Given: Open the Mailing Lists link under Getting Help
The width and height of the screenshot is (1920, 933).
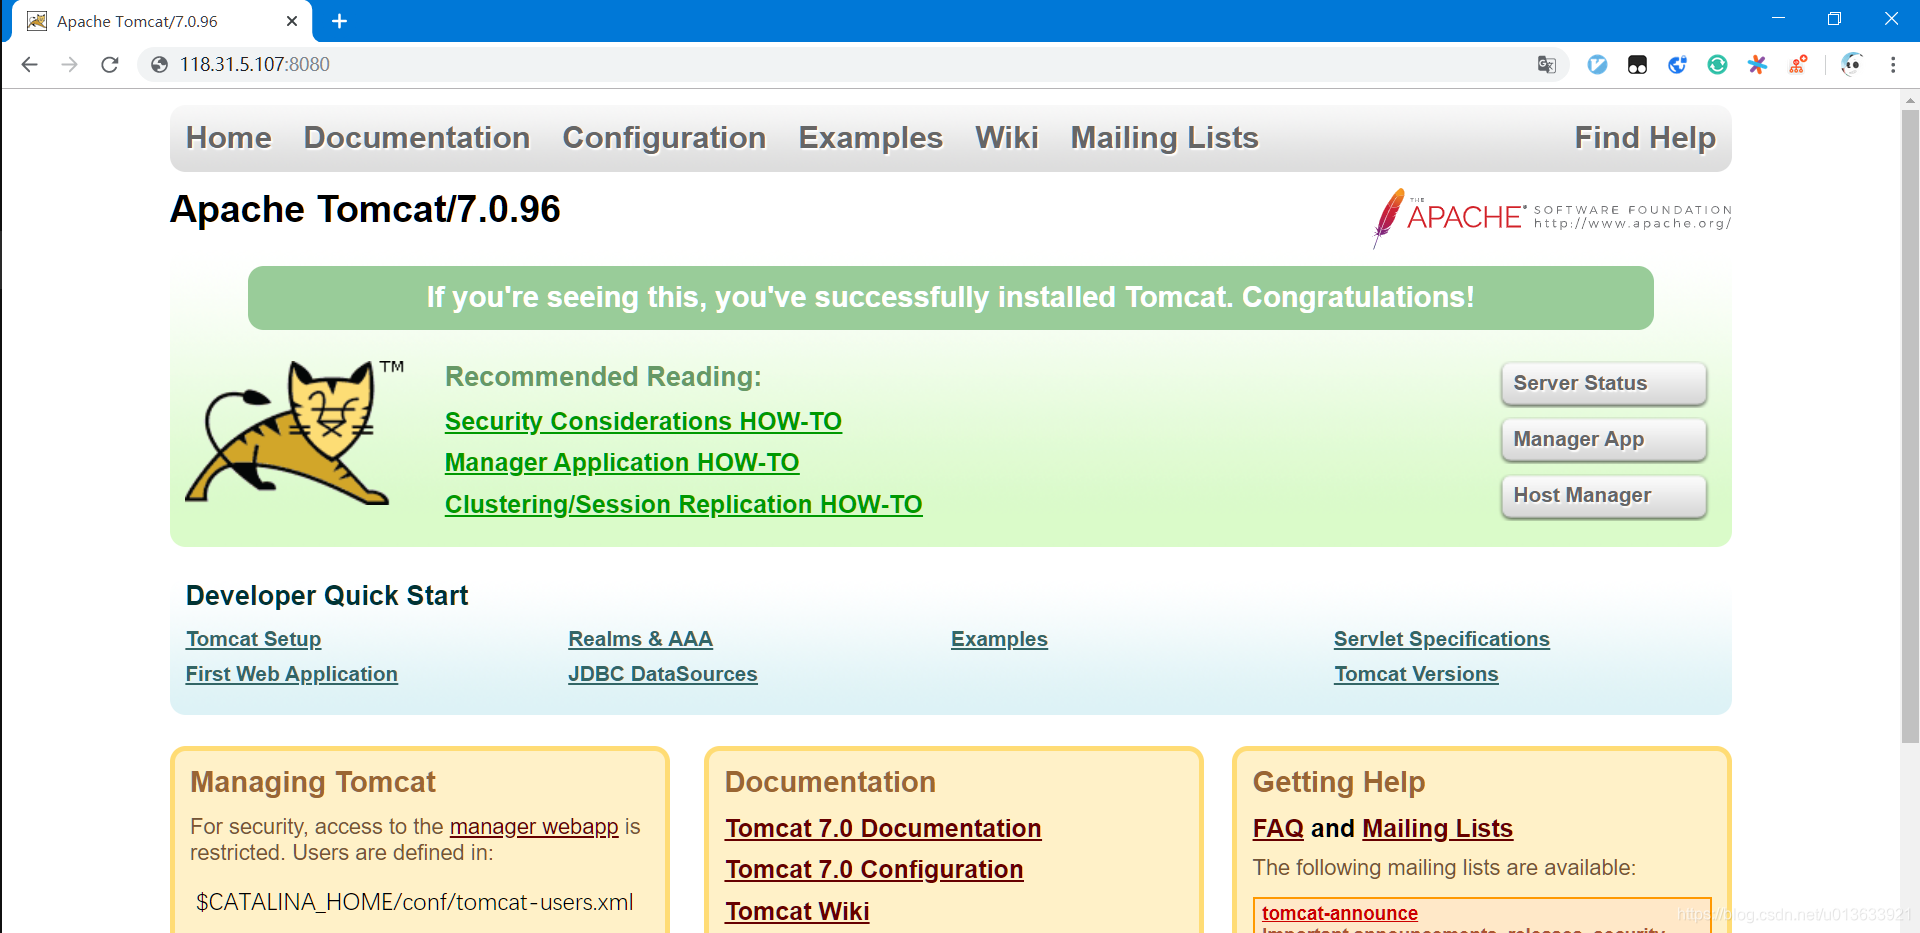Looking at the screenshot, I should pyautogui.click(x=1437, y=829).
